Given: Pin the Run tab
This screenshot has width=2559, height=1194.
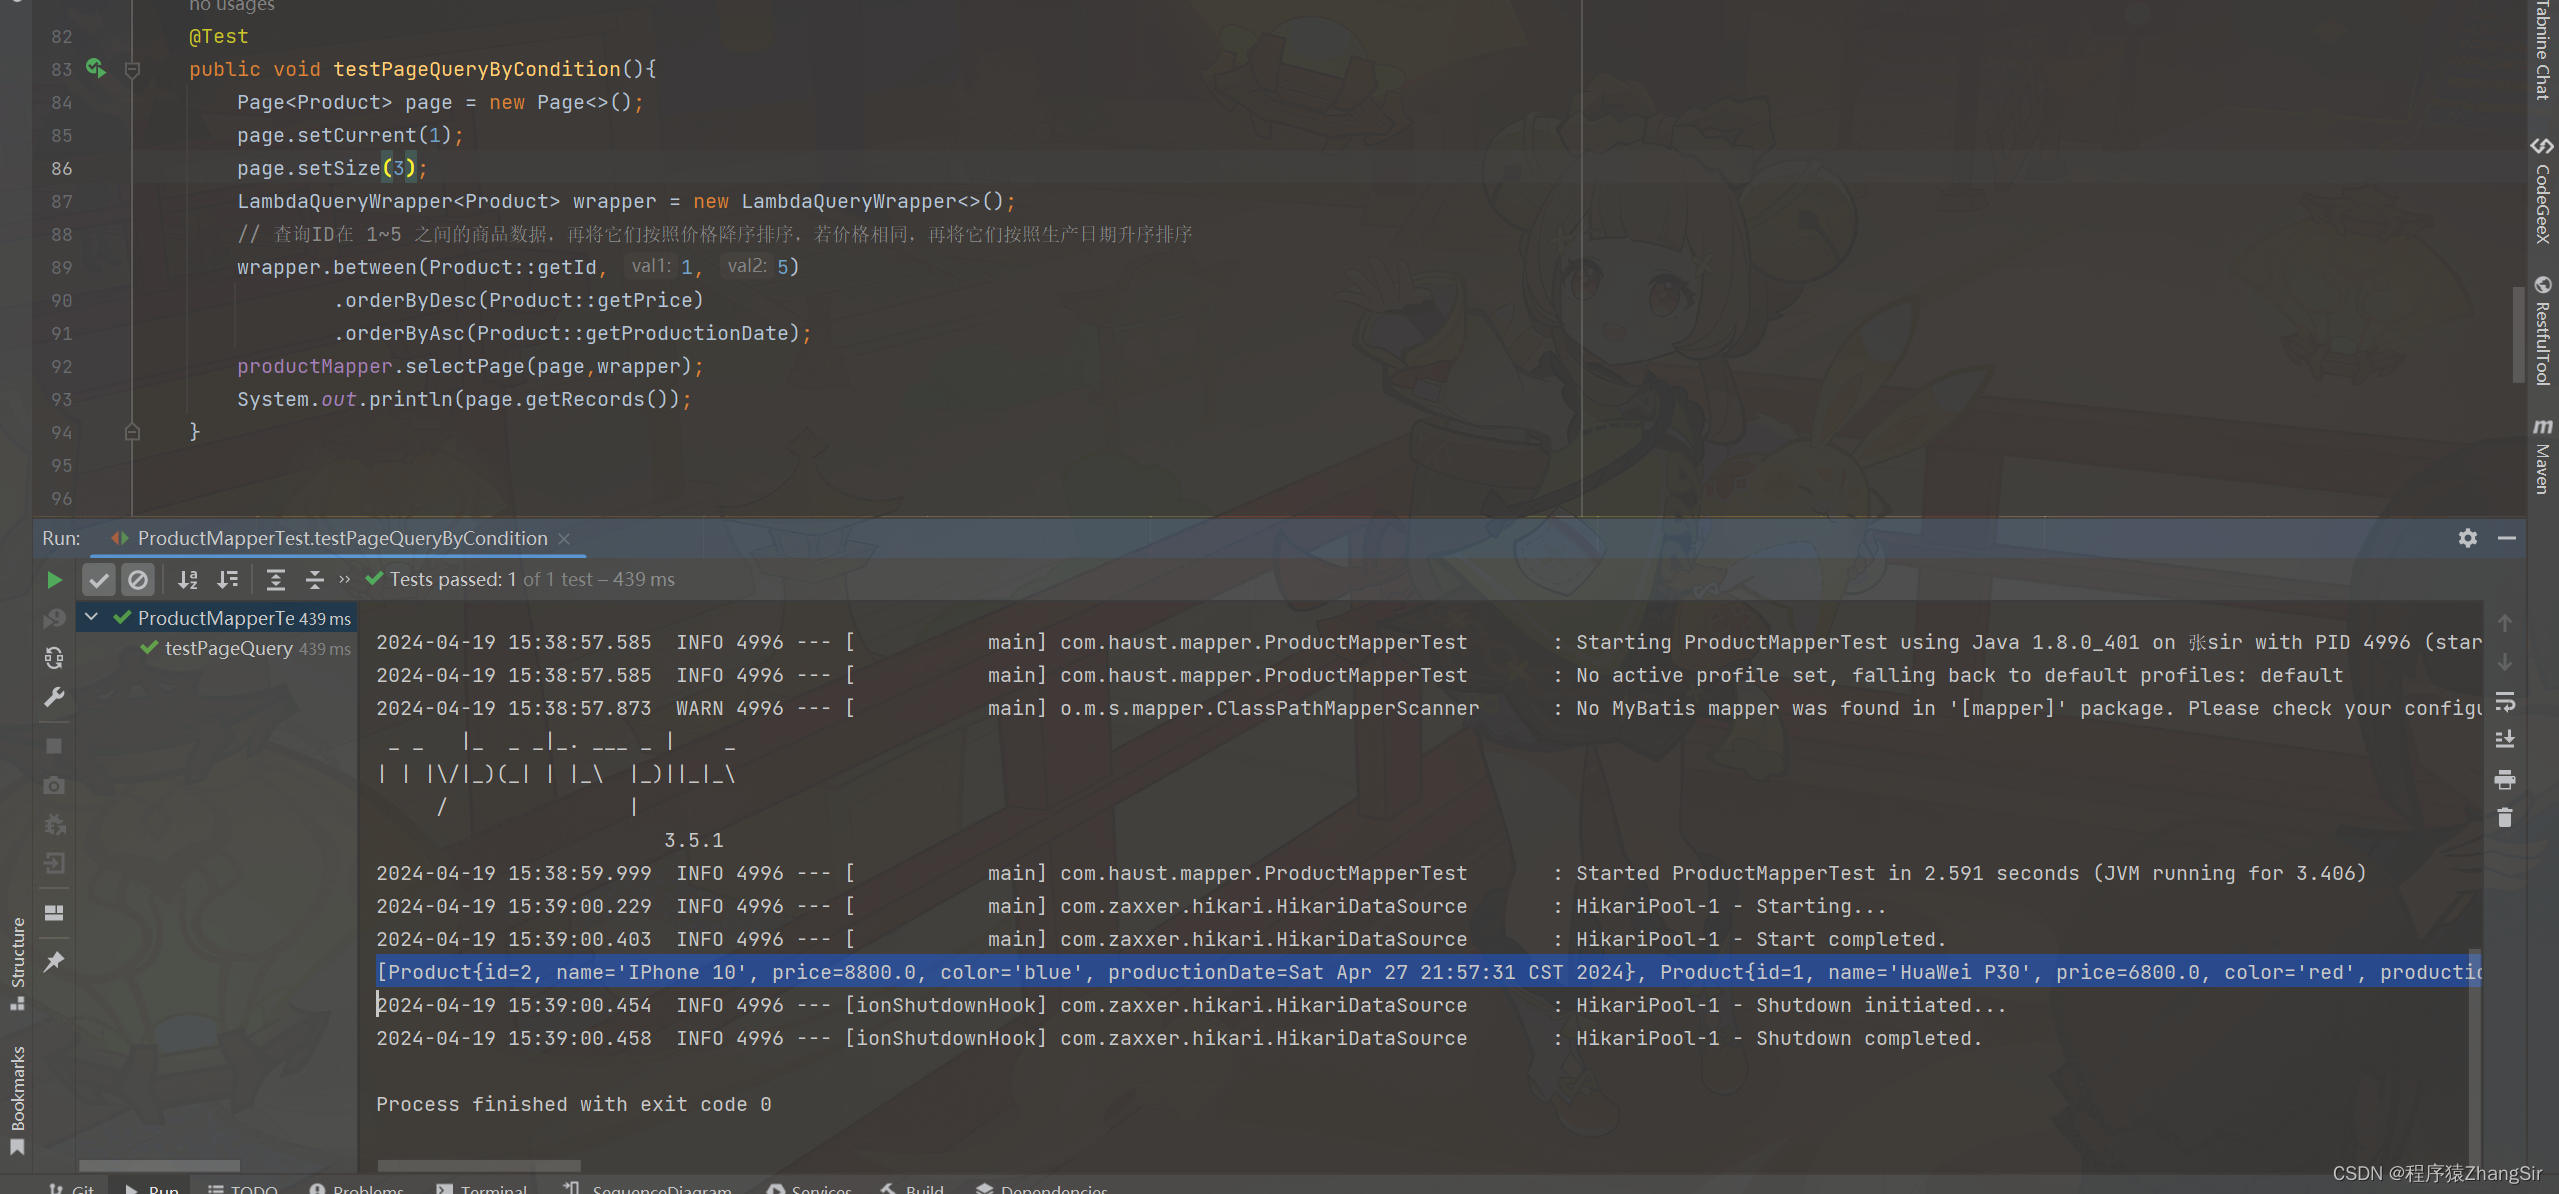Looking at the screenshot, I should tap(54, 962).
